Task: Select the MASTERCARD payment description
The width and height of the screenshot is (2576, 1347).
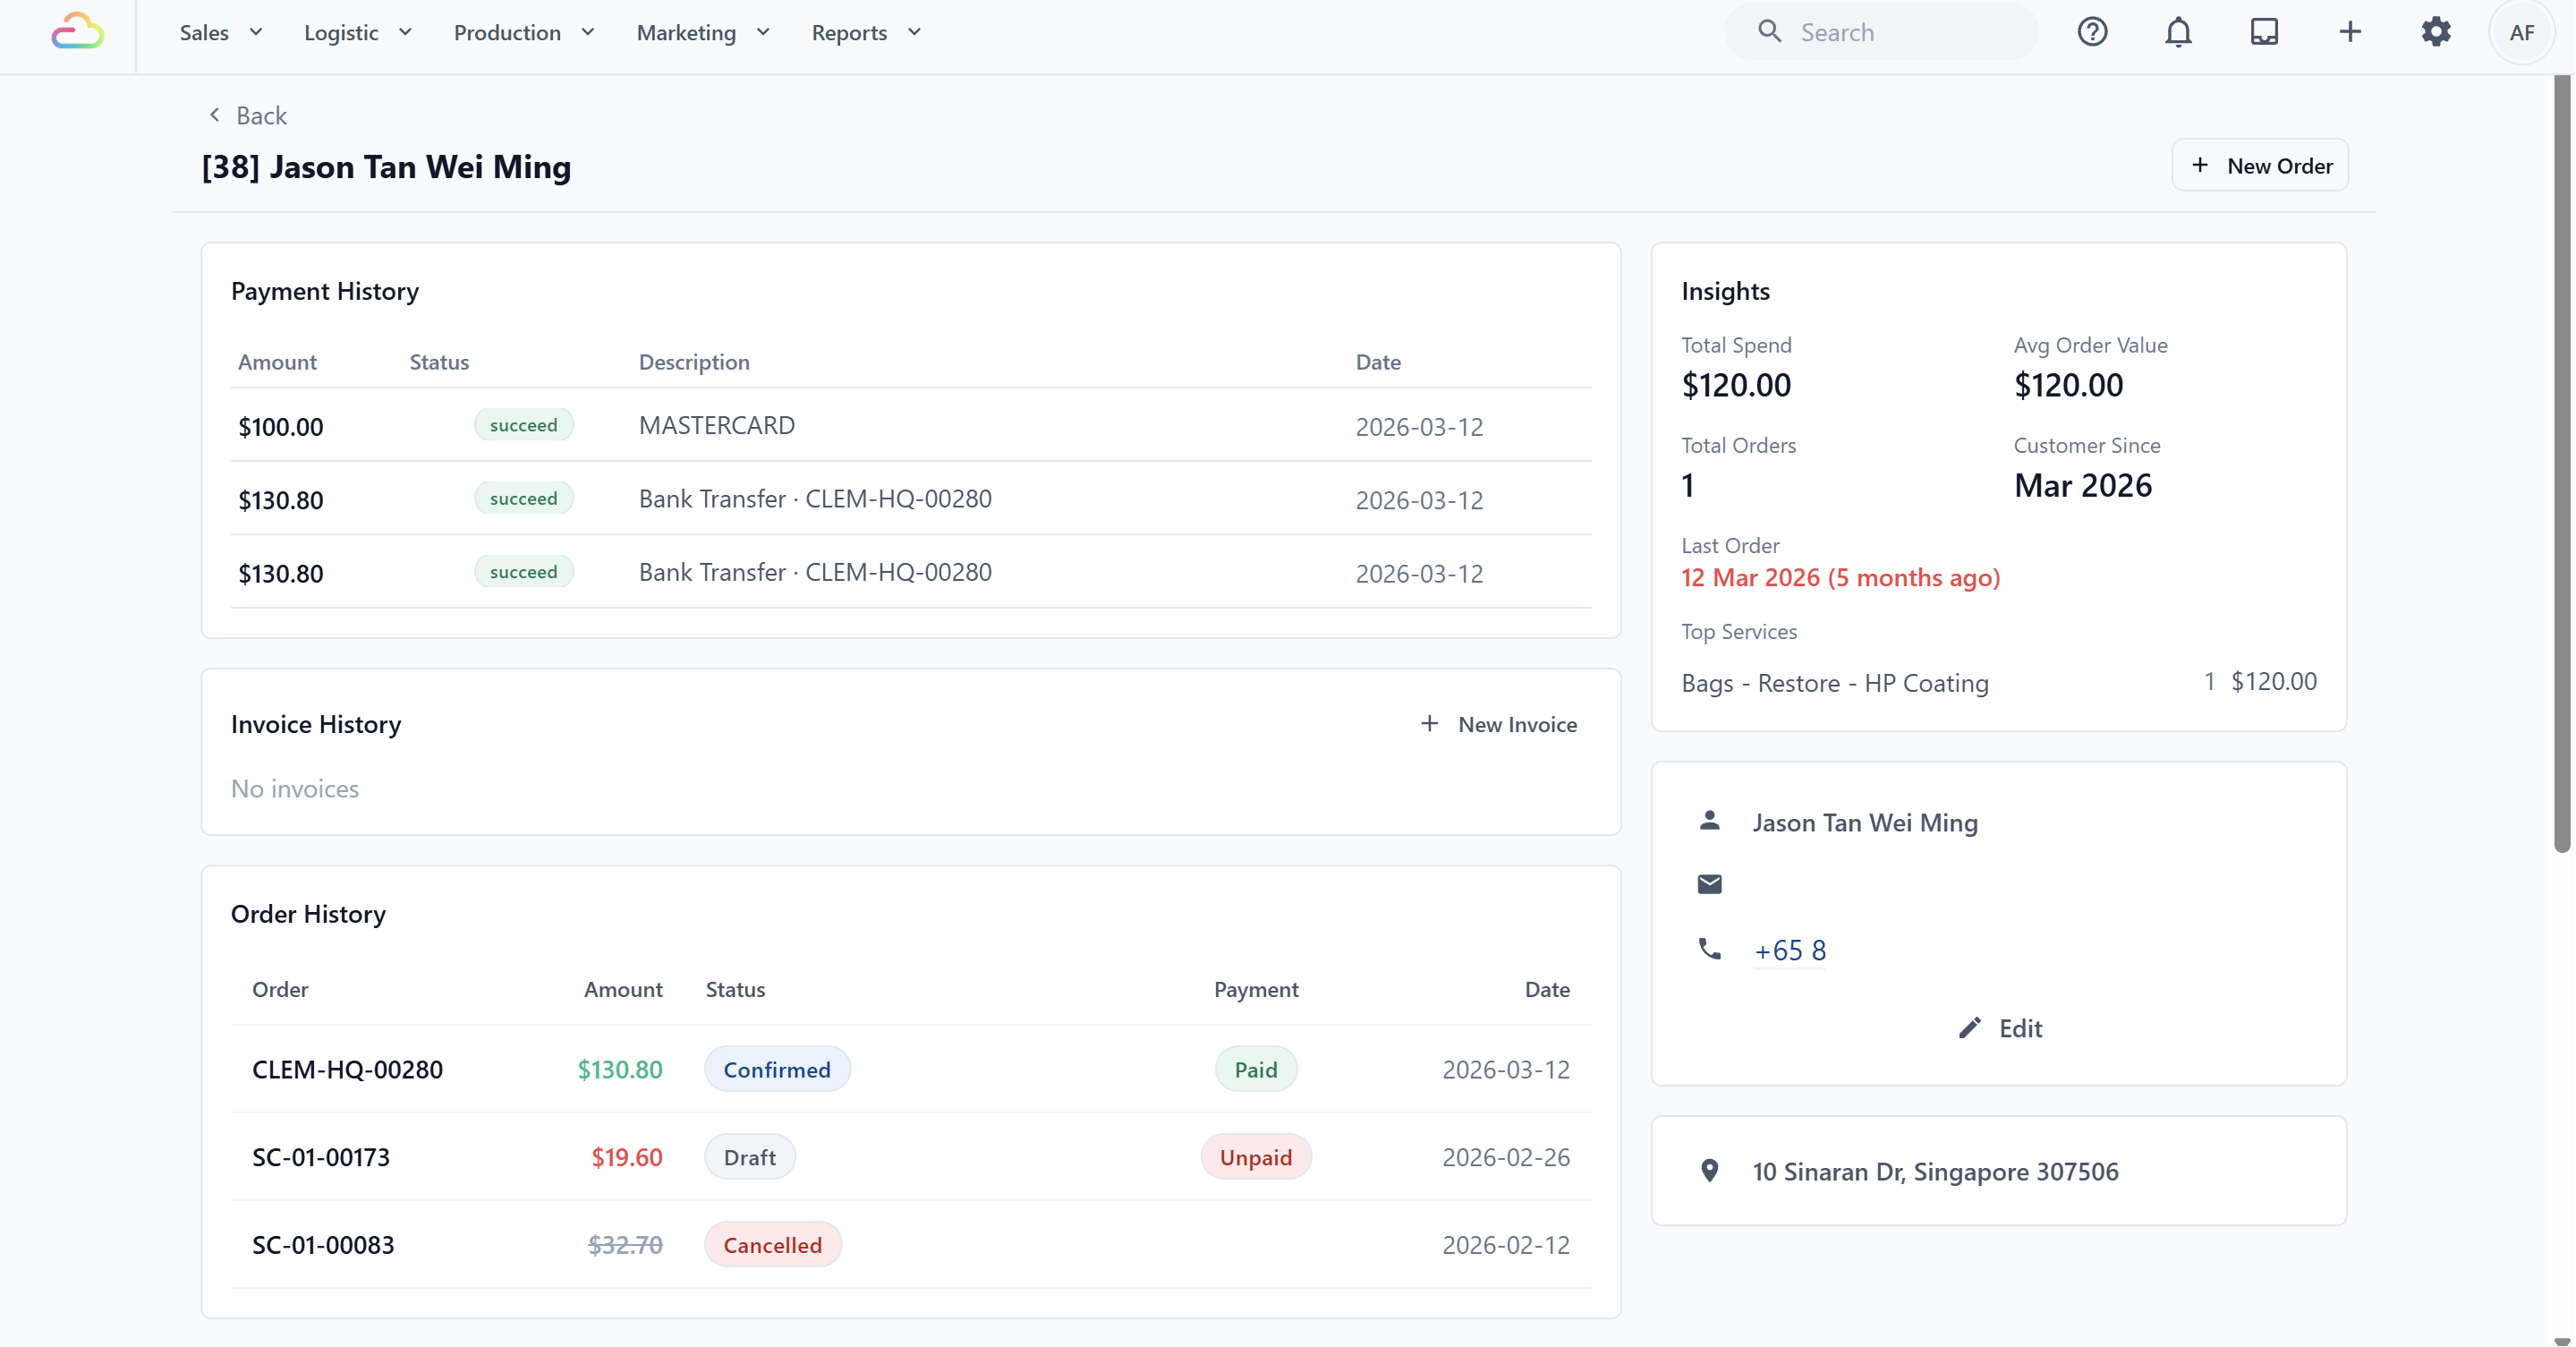Action: pyautogui.click(x=717, y=425)
